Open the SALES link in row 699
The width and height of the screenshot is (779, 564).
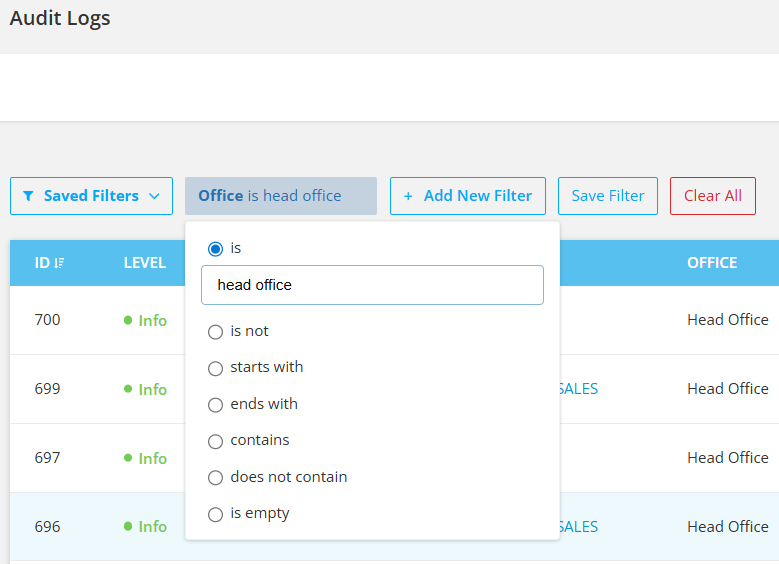579,389
